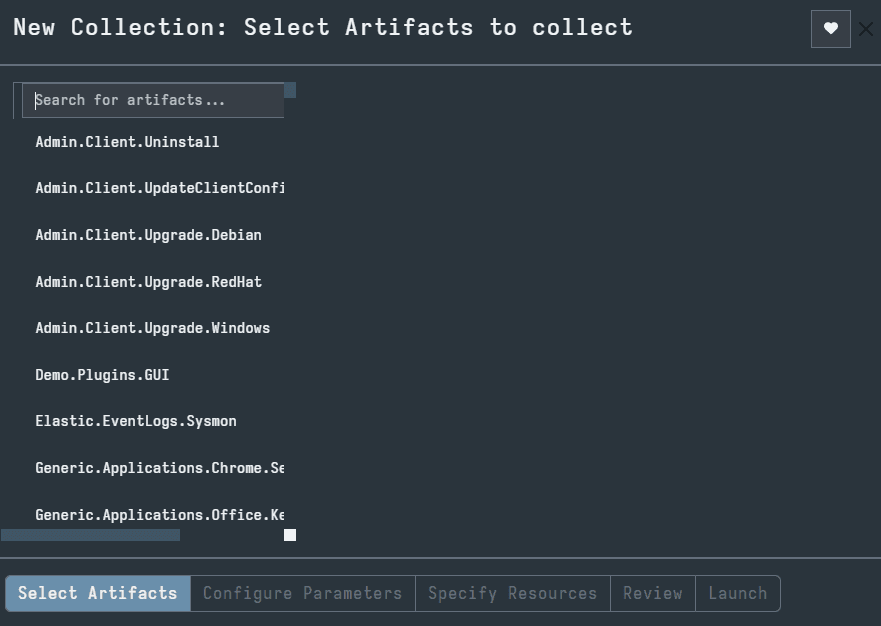The height and width of the screenshot is (626, 881).
Task: Select the Admin.Client.Uninstall artifact
Action: pos(127,142)
